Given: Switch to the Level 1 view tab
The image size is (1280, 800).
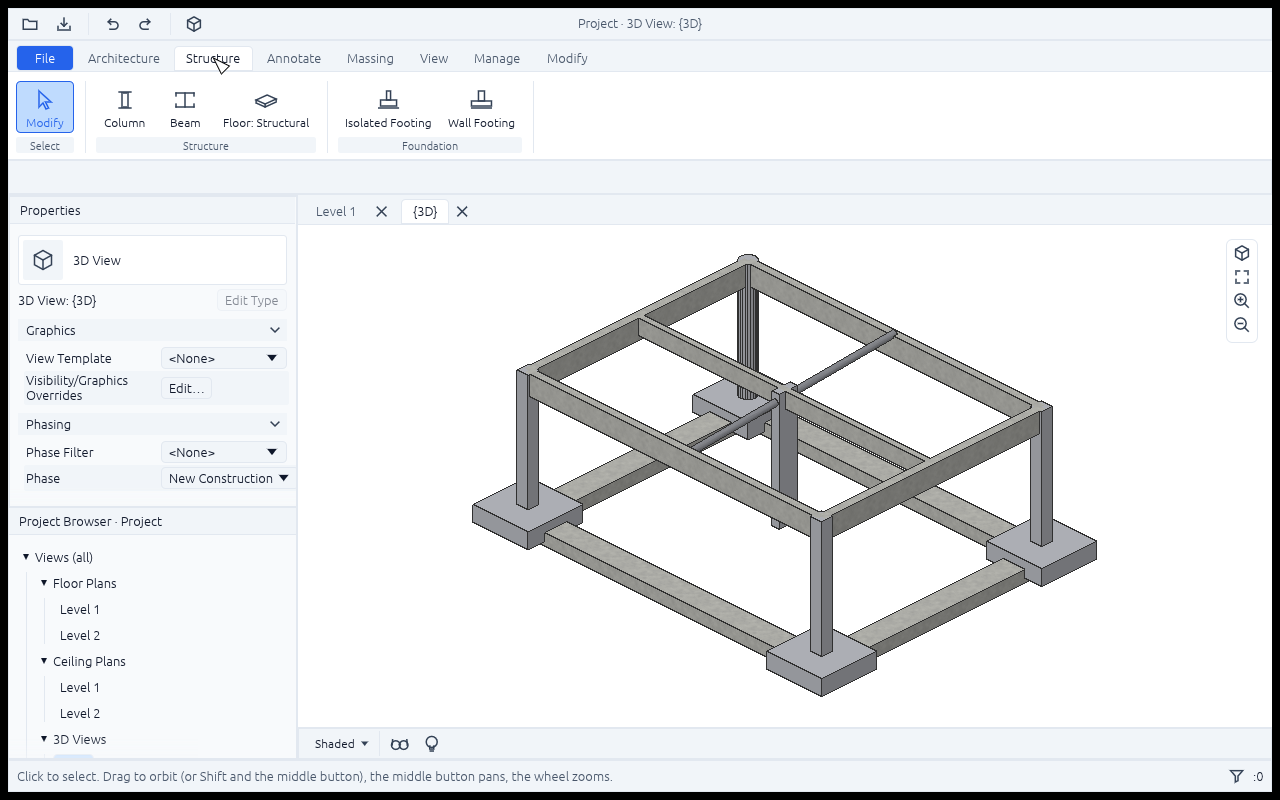Looking at the screenshot, I should [336, 211].
